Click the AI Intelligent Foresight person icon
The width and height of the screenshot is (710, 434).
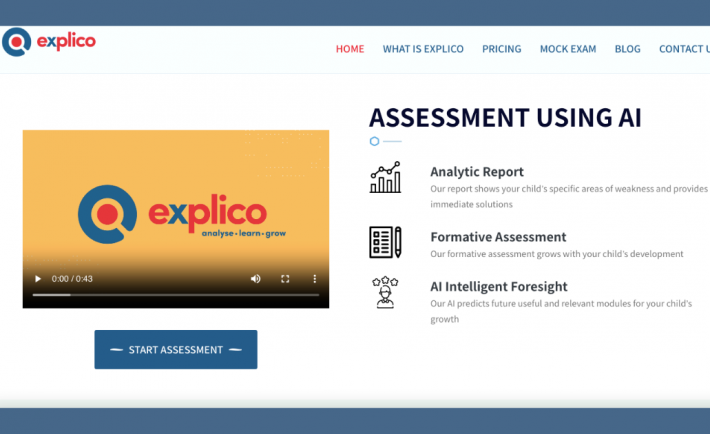(385, 292)
